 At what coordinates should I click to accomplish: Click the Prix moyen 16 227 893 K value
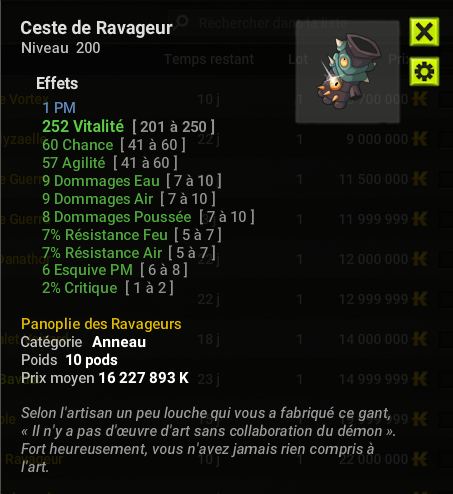click(x=144, y=378)
